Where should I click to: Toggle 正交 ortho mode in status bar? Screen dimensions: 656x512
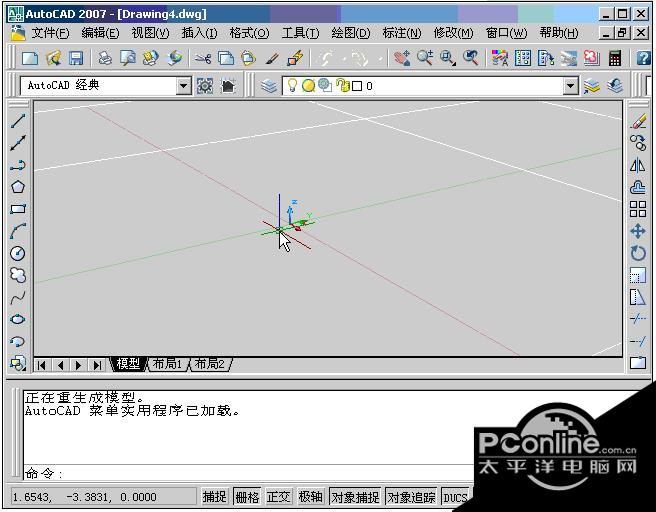(278, 497)
